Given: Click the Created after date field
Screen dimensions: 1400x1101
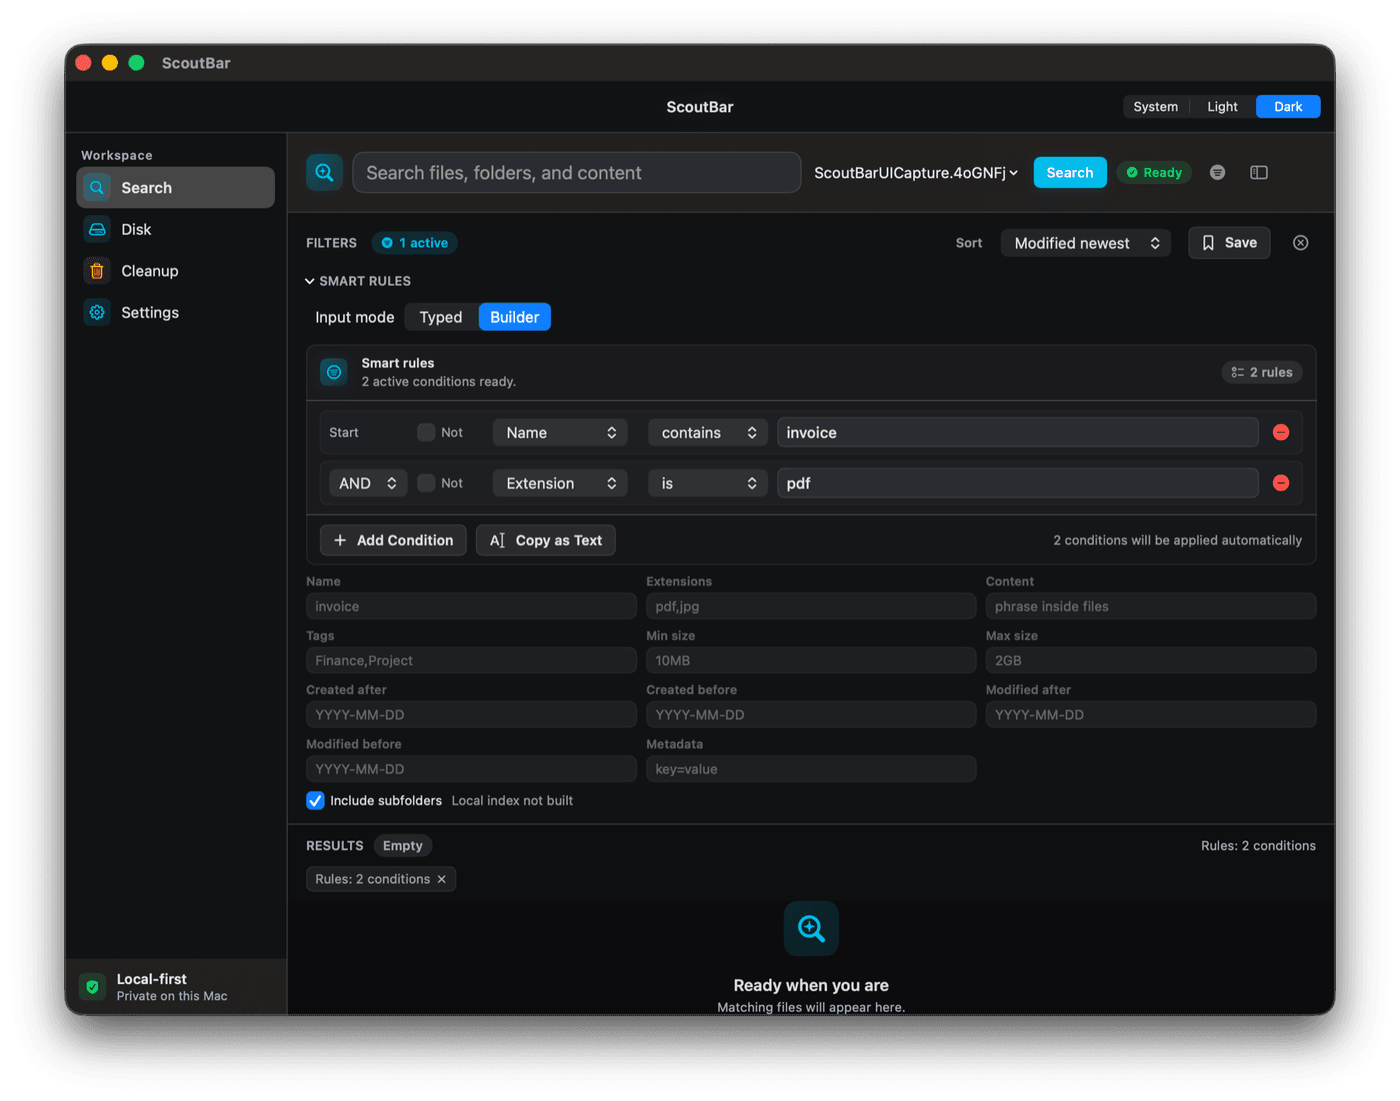Looking at the screenshot, I should pos(471,714).
